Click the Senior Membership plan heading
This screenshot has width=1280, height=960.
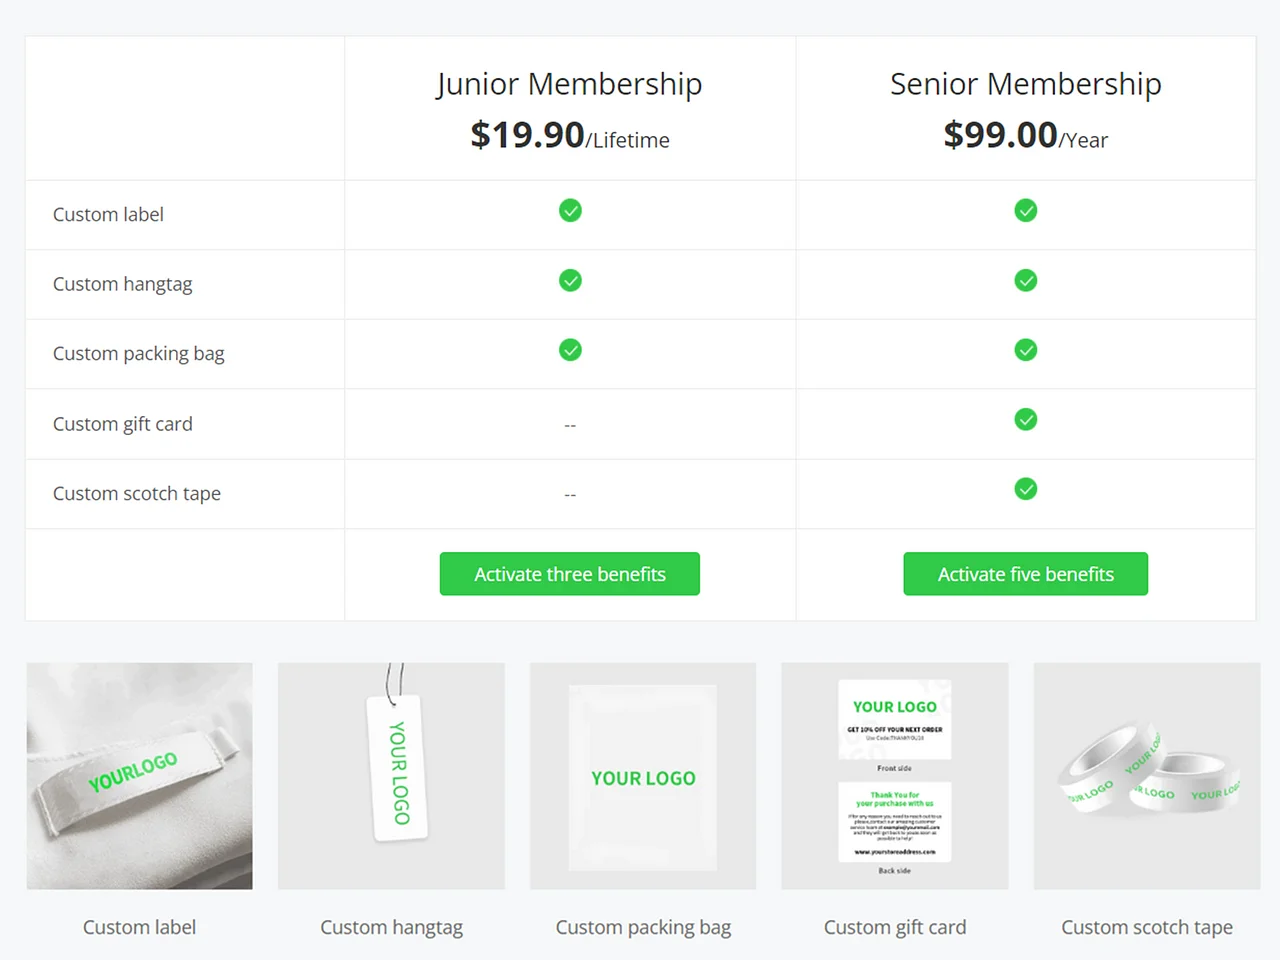point(1026,84)
